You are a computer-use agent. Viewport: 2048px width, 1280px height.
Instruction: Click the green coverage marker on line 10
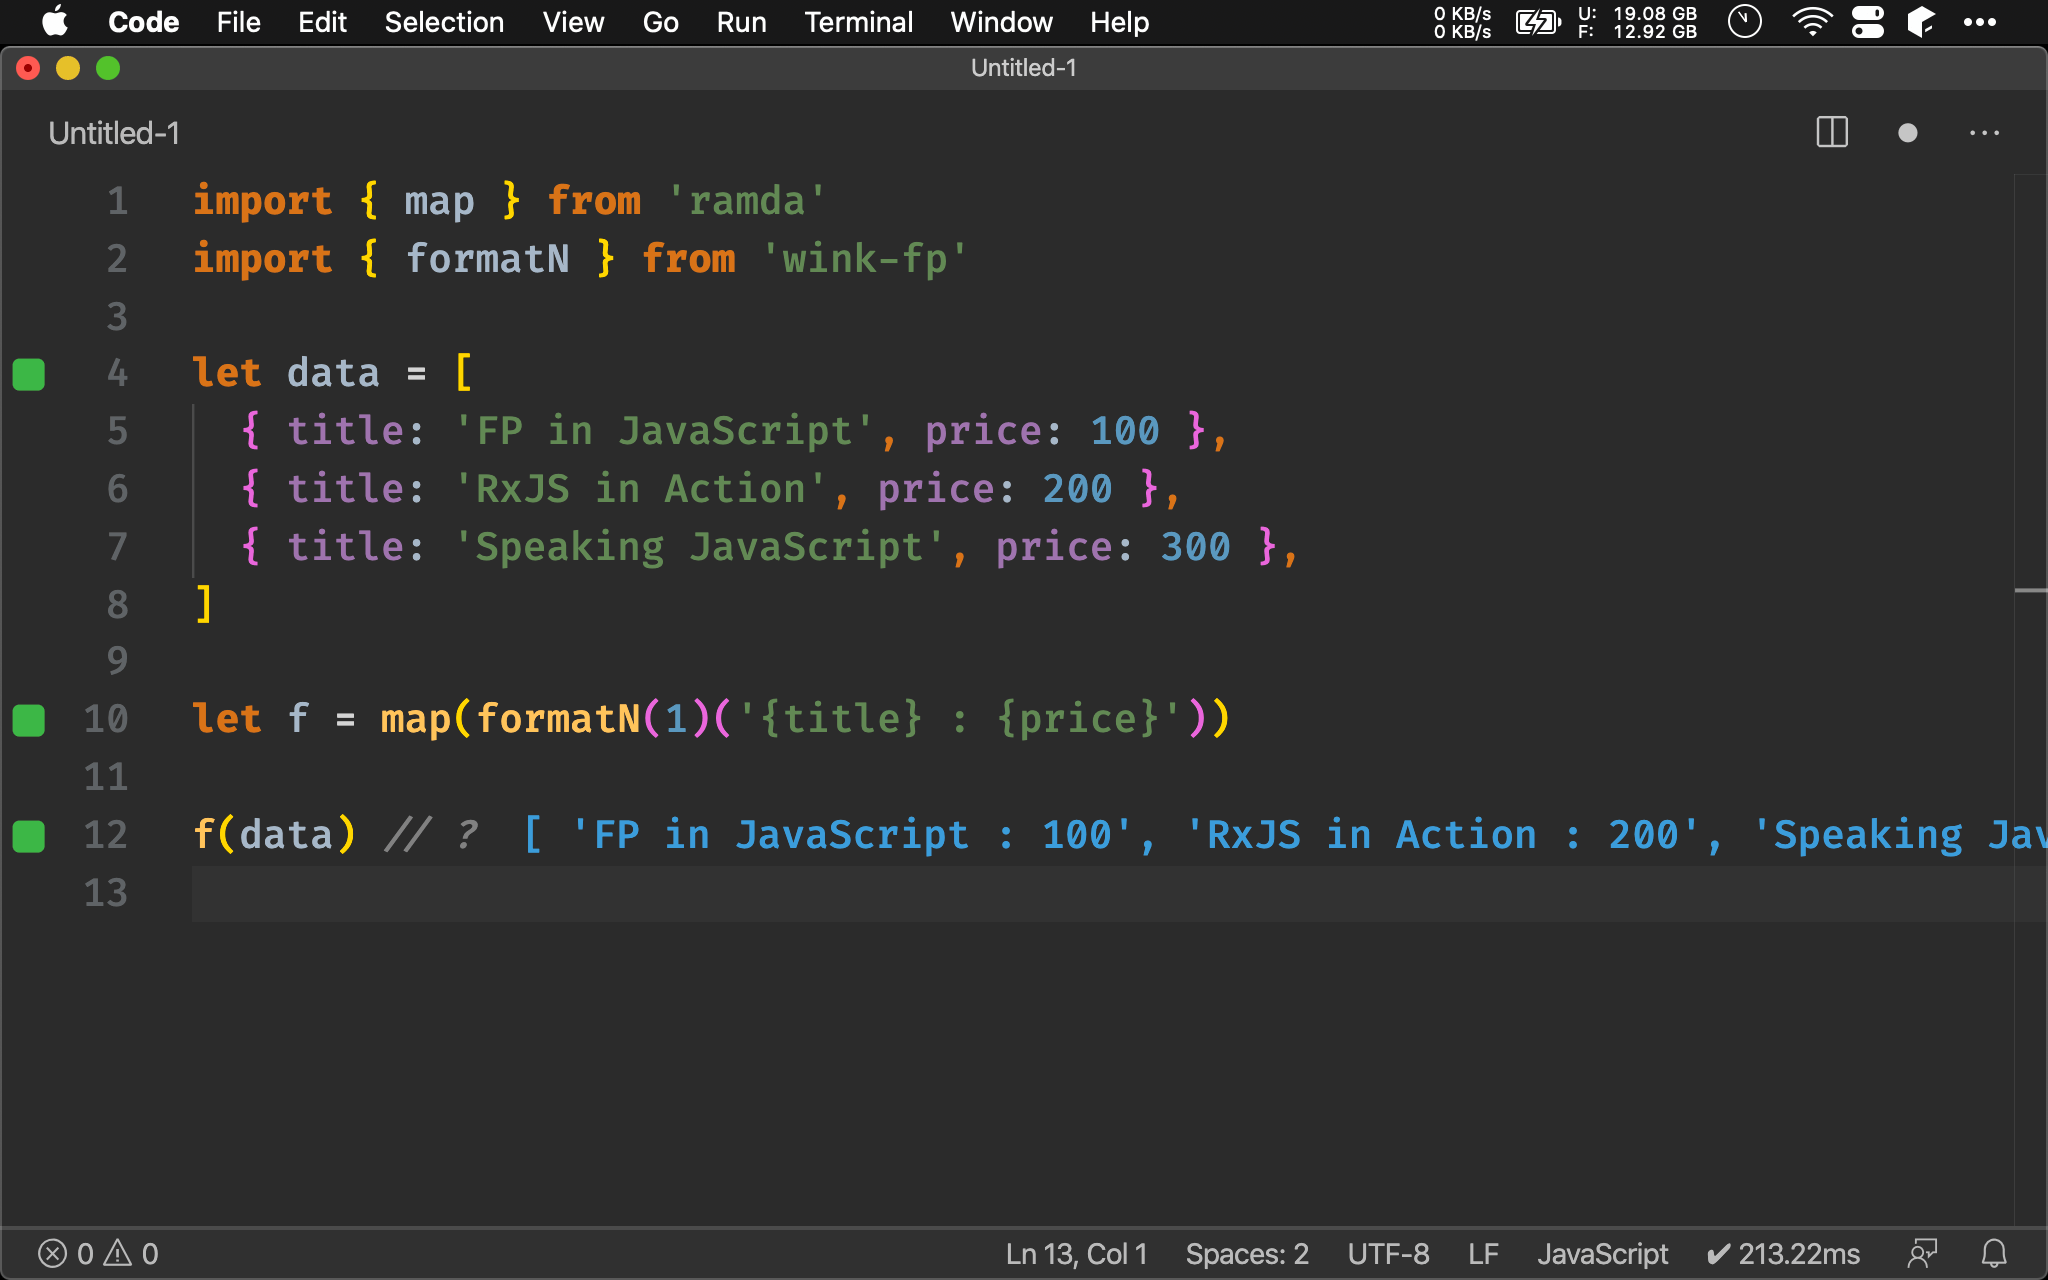(x=29, y=720)
